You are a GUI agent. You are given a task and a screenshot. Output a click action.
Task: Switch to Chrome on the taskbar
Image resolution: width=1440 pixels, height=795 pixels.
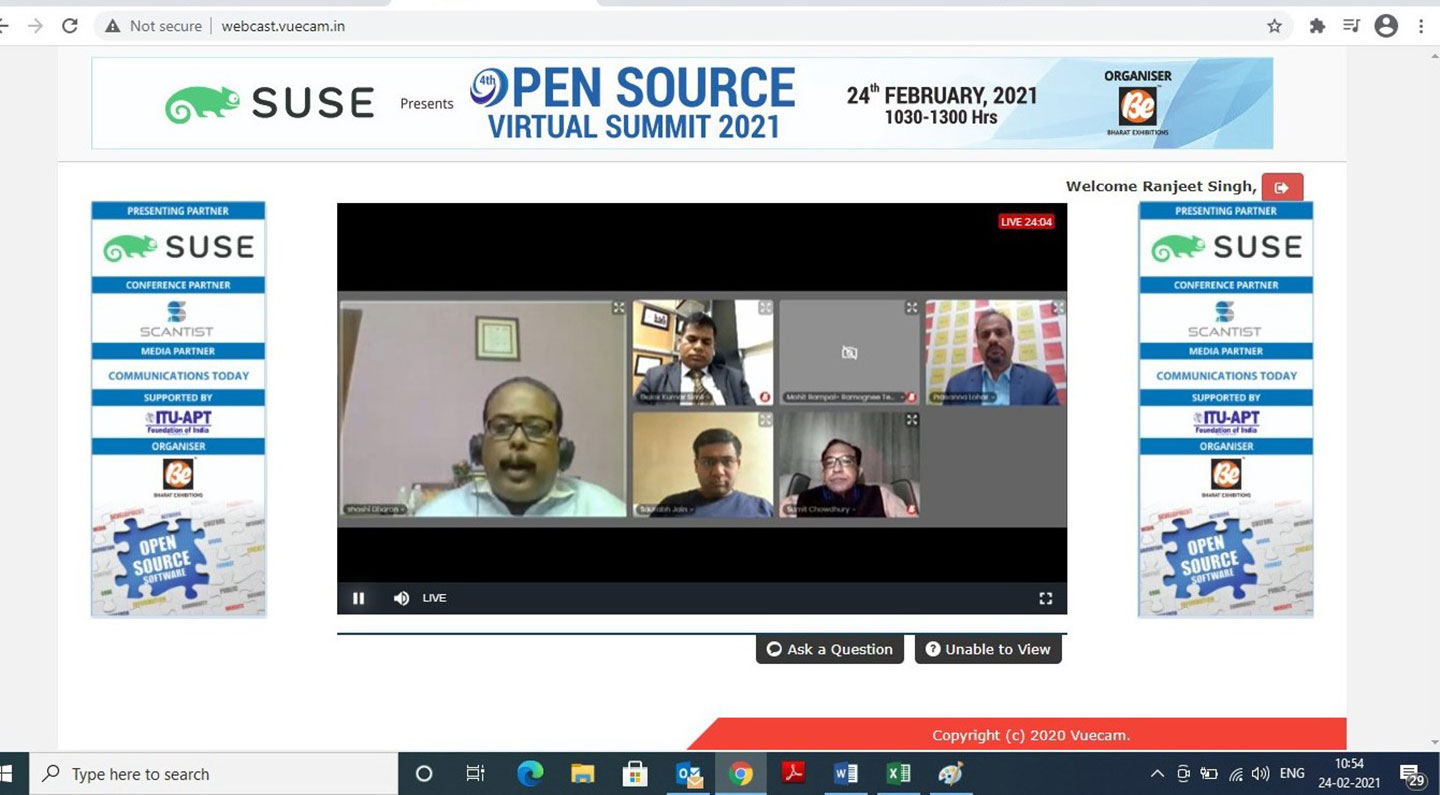click(x=741, y=774)
